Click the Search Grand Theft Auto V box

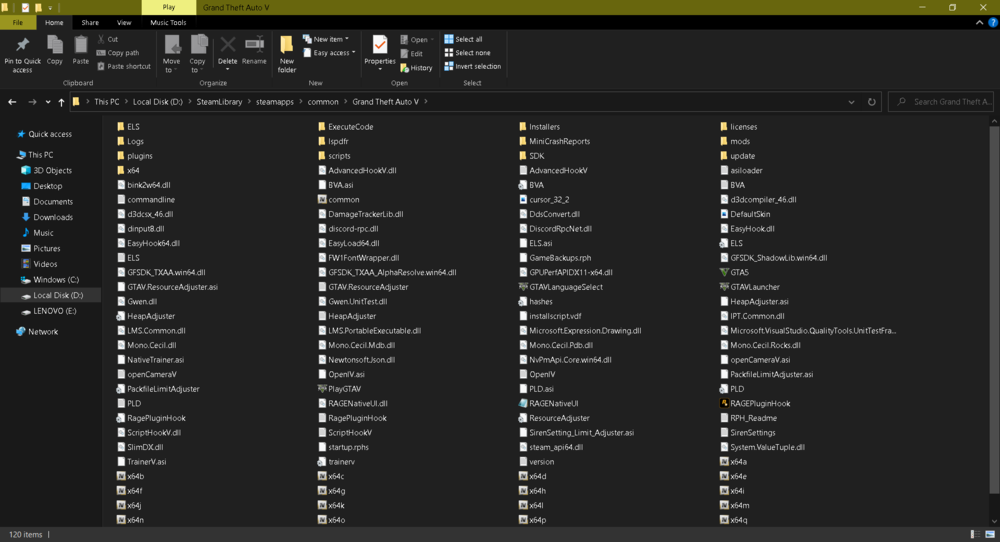pyautogui.click(x=941, y=102)
